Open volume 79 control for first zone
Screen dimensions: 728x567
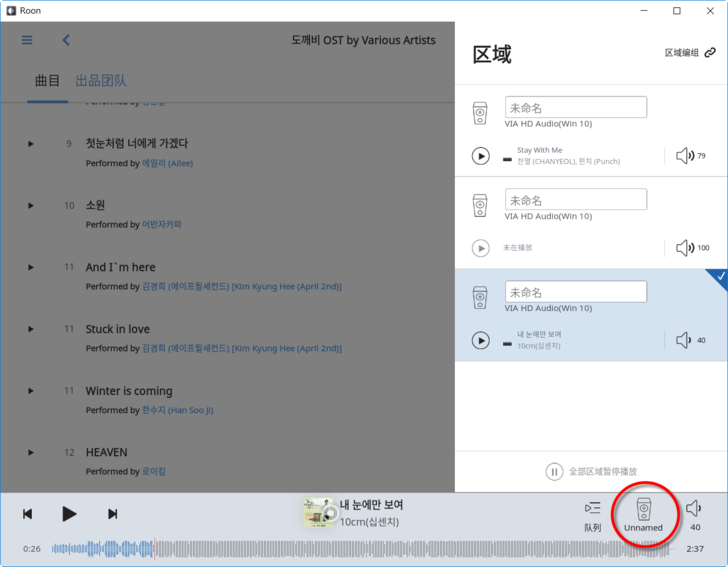coord(690,156)
